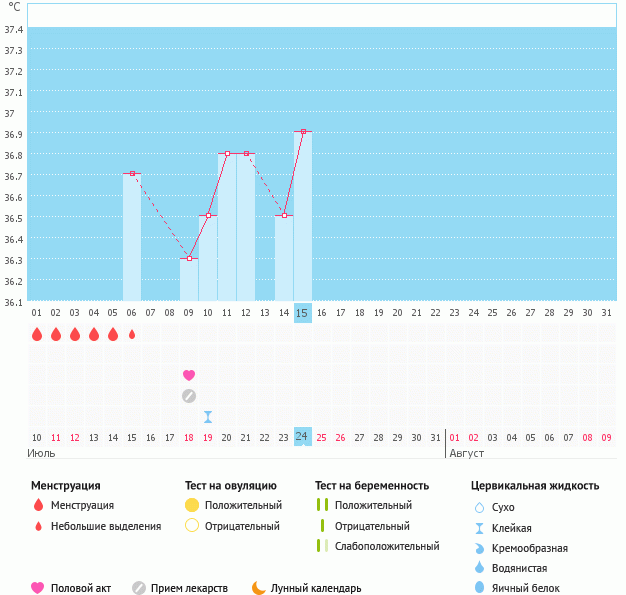The image size is (626, 595).
Task: Select the 36.3 temperature point on day 09
Action: [x=189, y=258]
